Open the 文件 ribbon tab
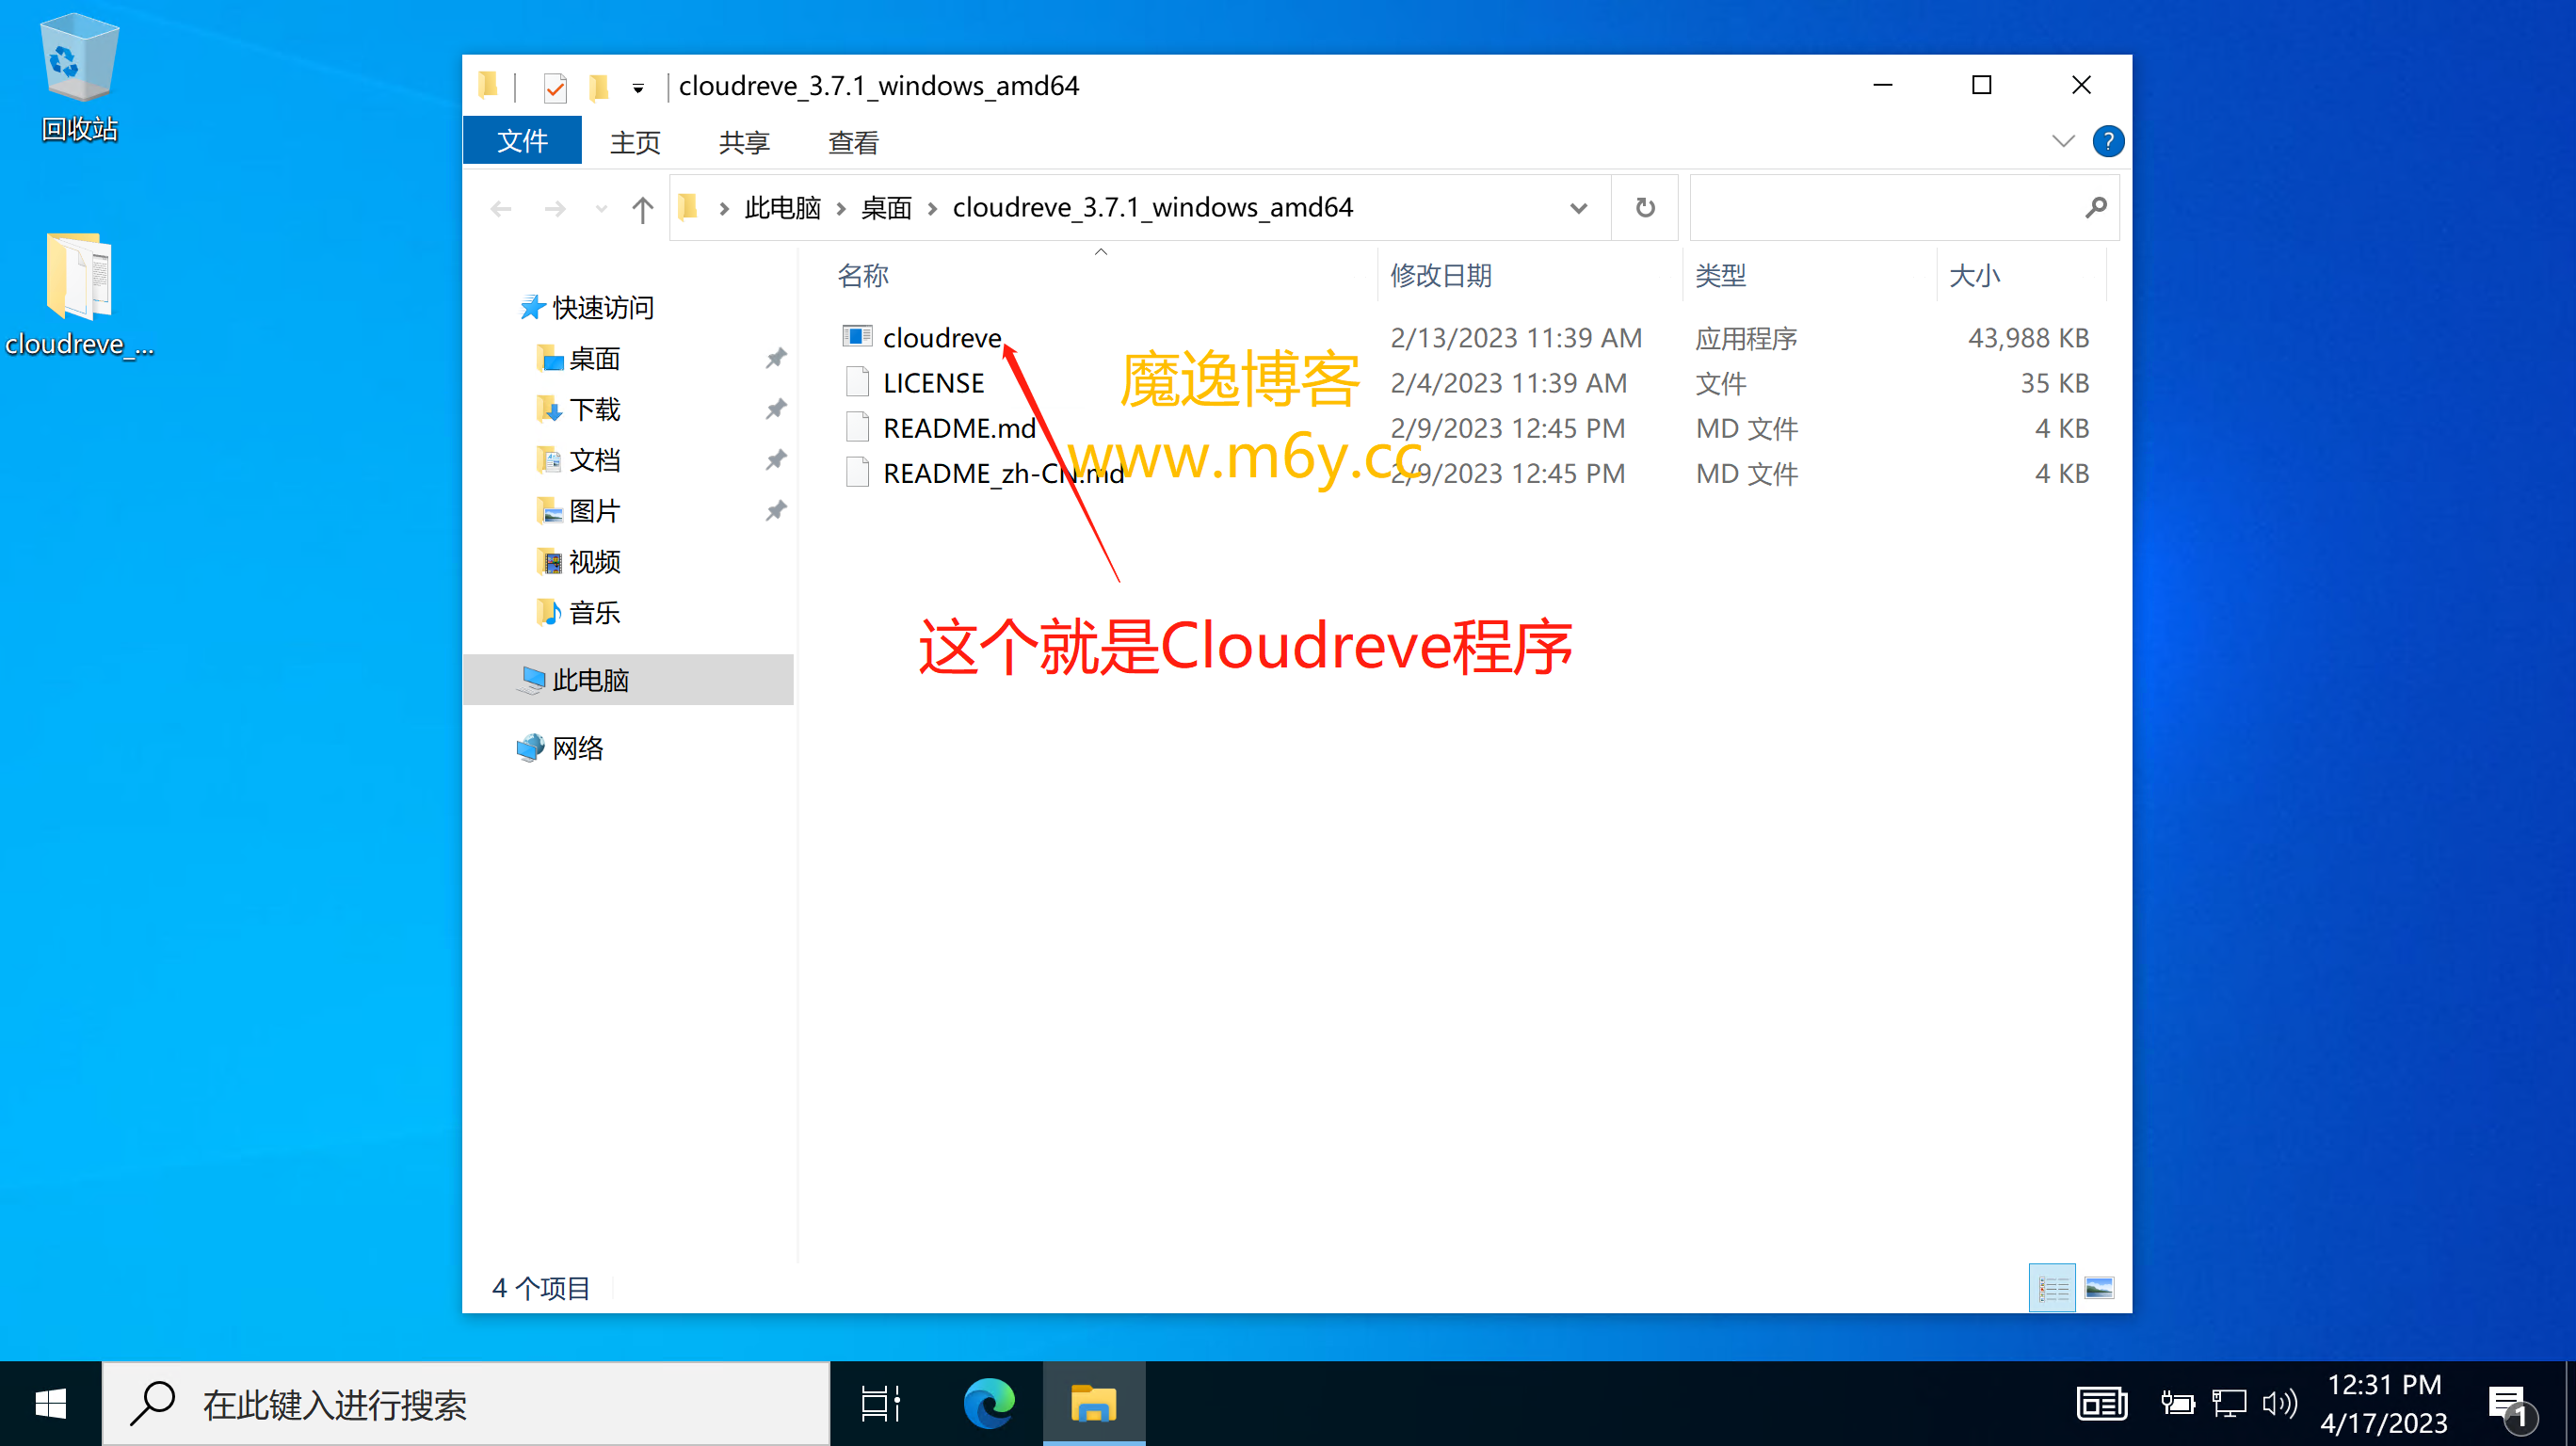The height and width of the screenshot is (1446, 2576). tap(522, 141)
